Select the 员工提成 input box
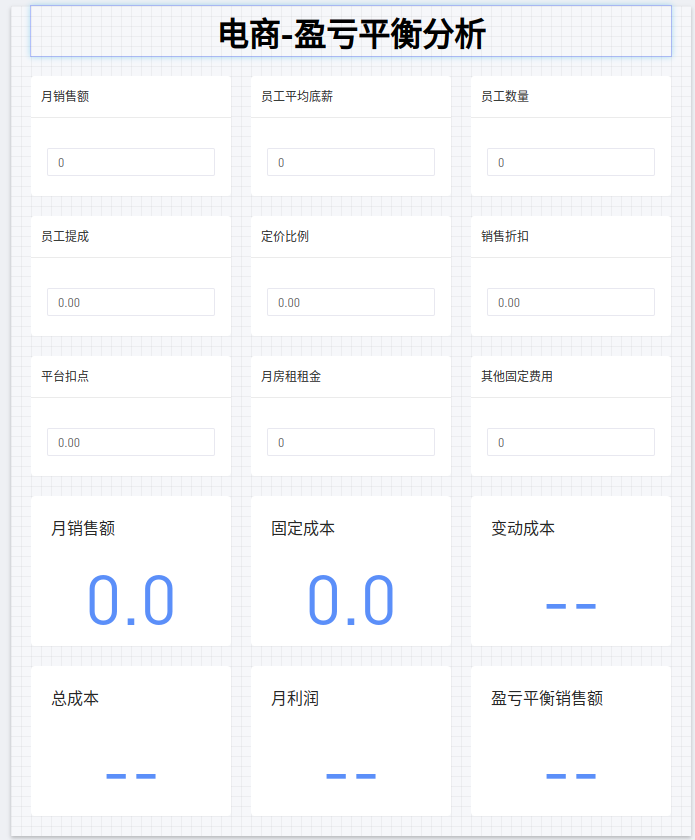695x840 pixels. tap(131, 302)
